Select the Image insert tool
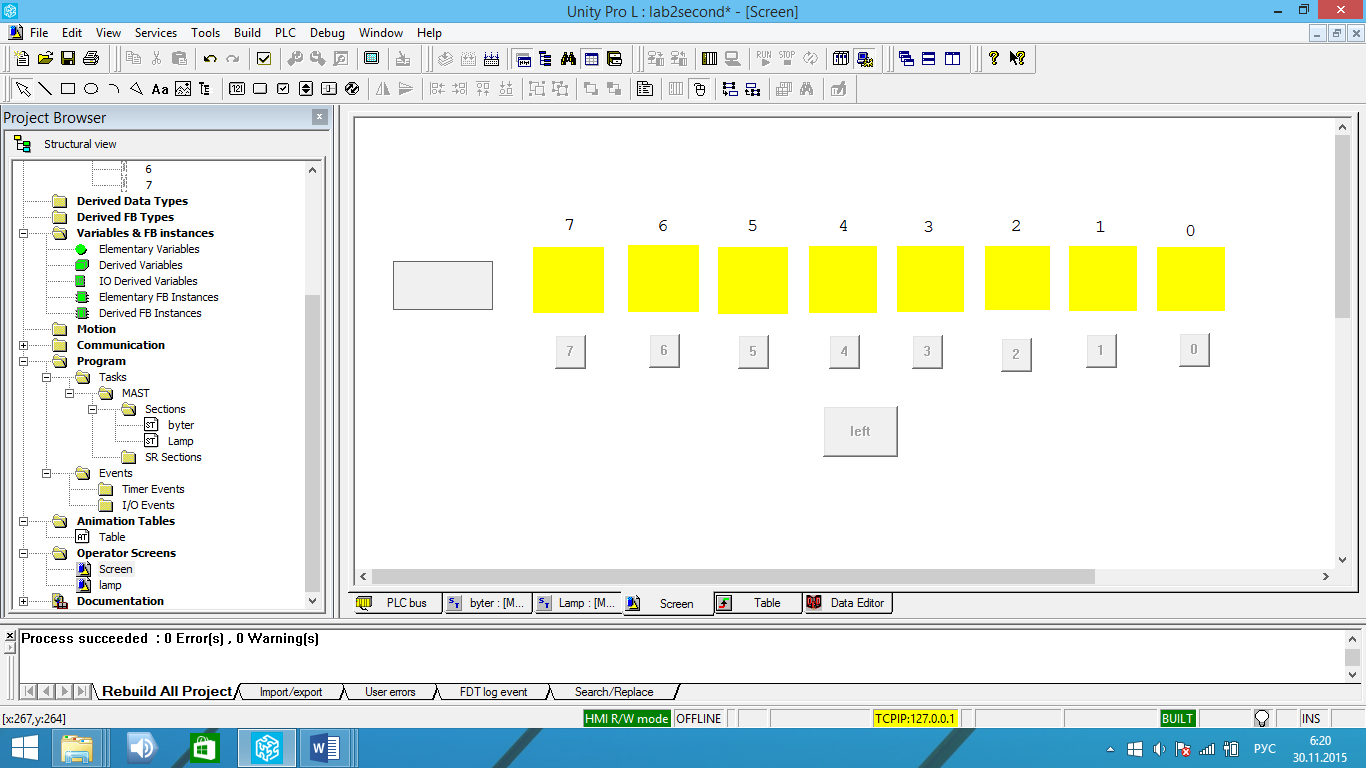This screenshot has width=1366, height=768. click(183, 89)
